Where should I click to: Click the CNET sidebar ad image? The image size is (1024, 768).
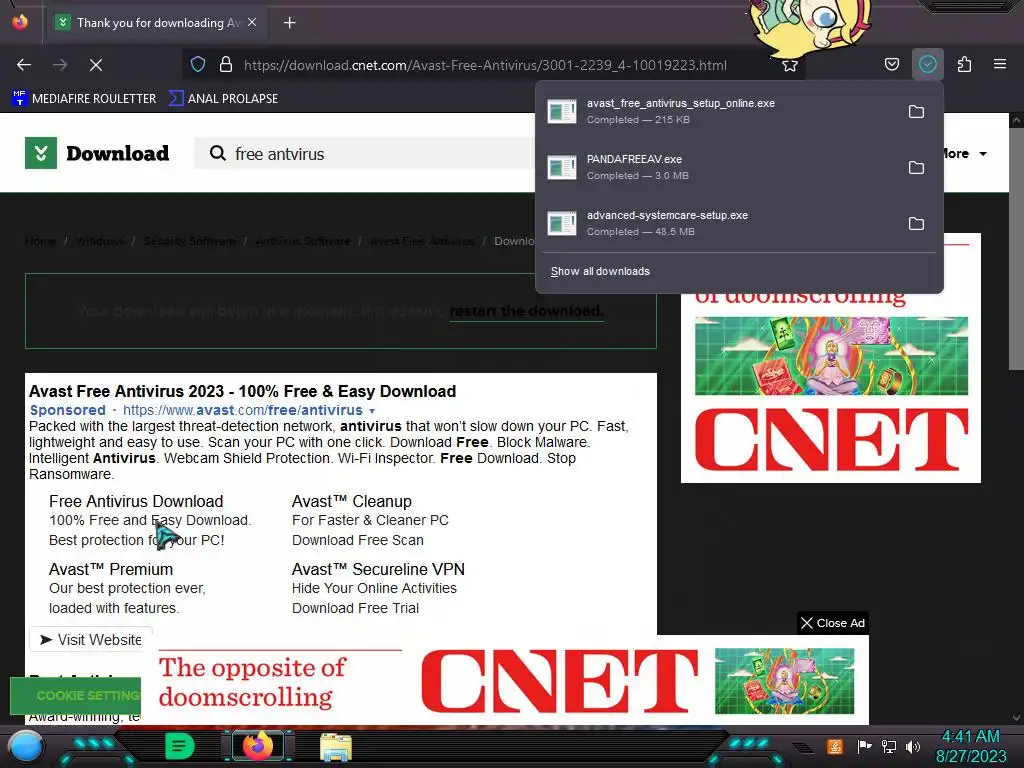tap(831, 389)
